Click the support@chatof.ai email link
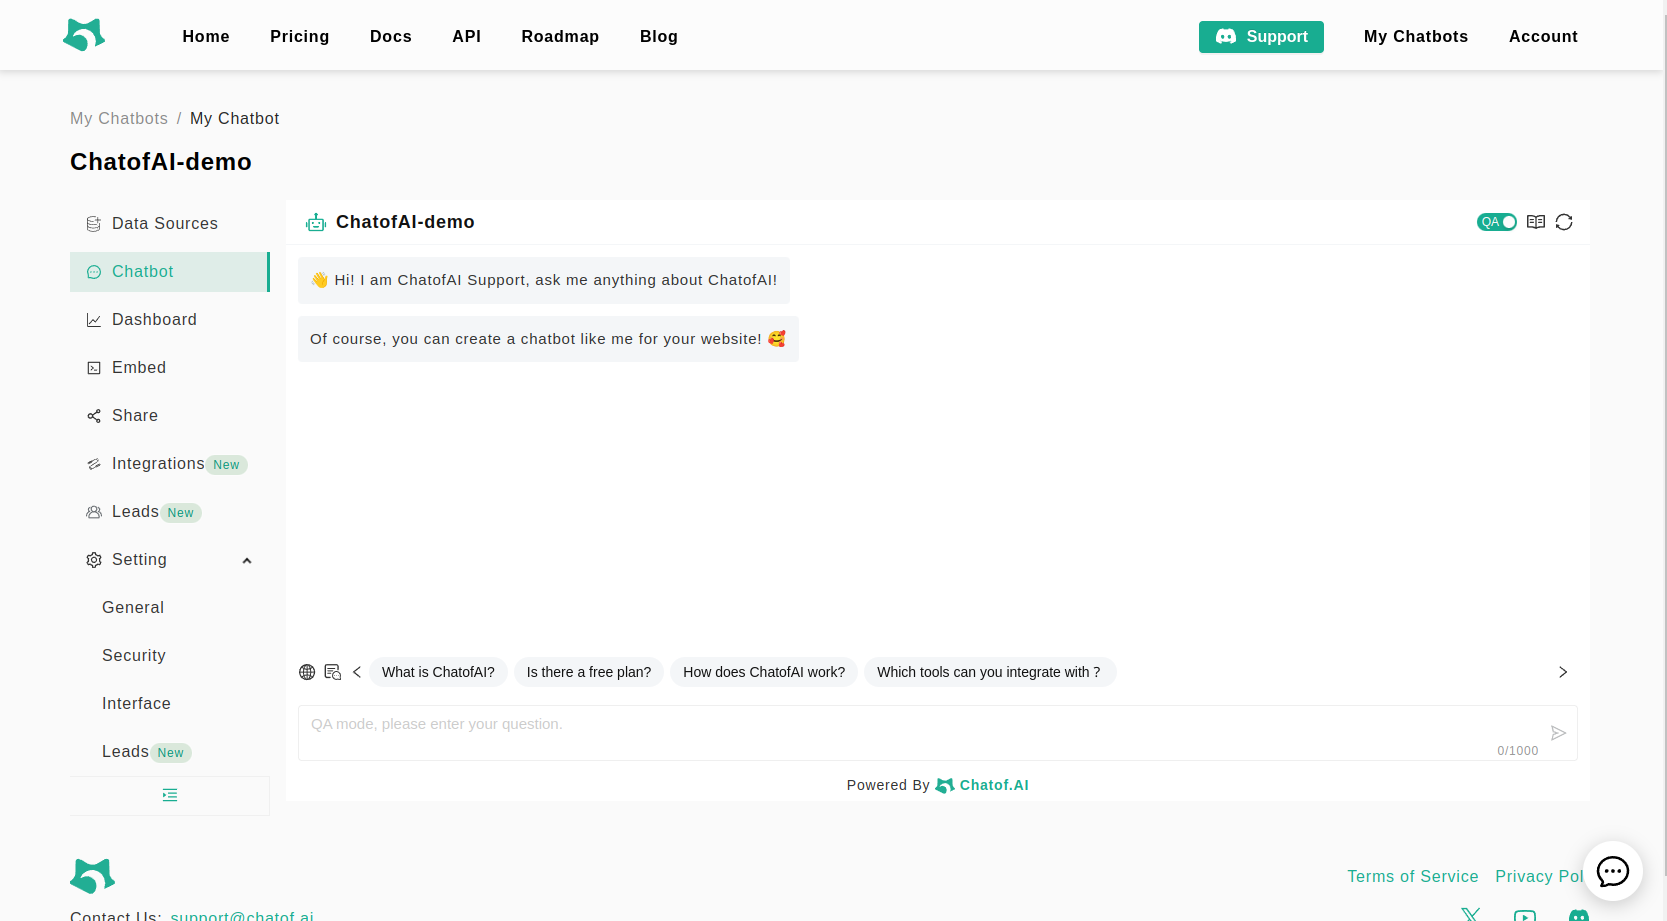The width and height of the screenshot is (1667, 921). click(x=242, y=915)
